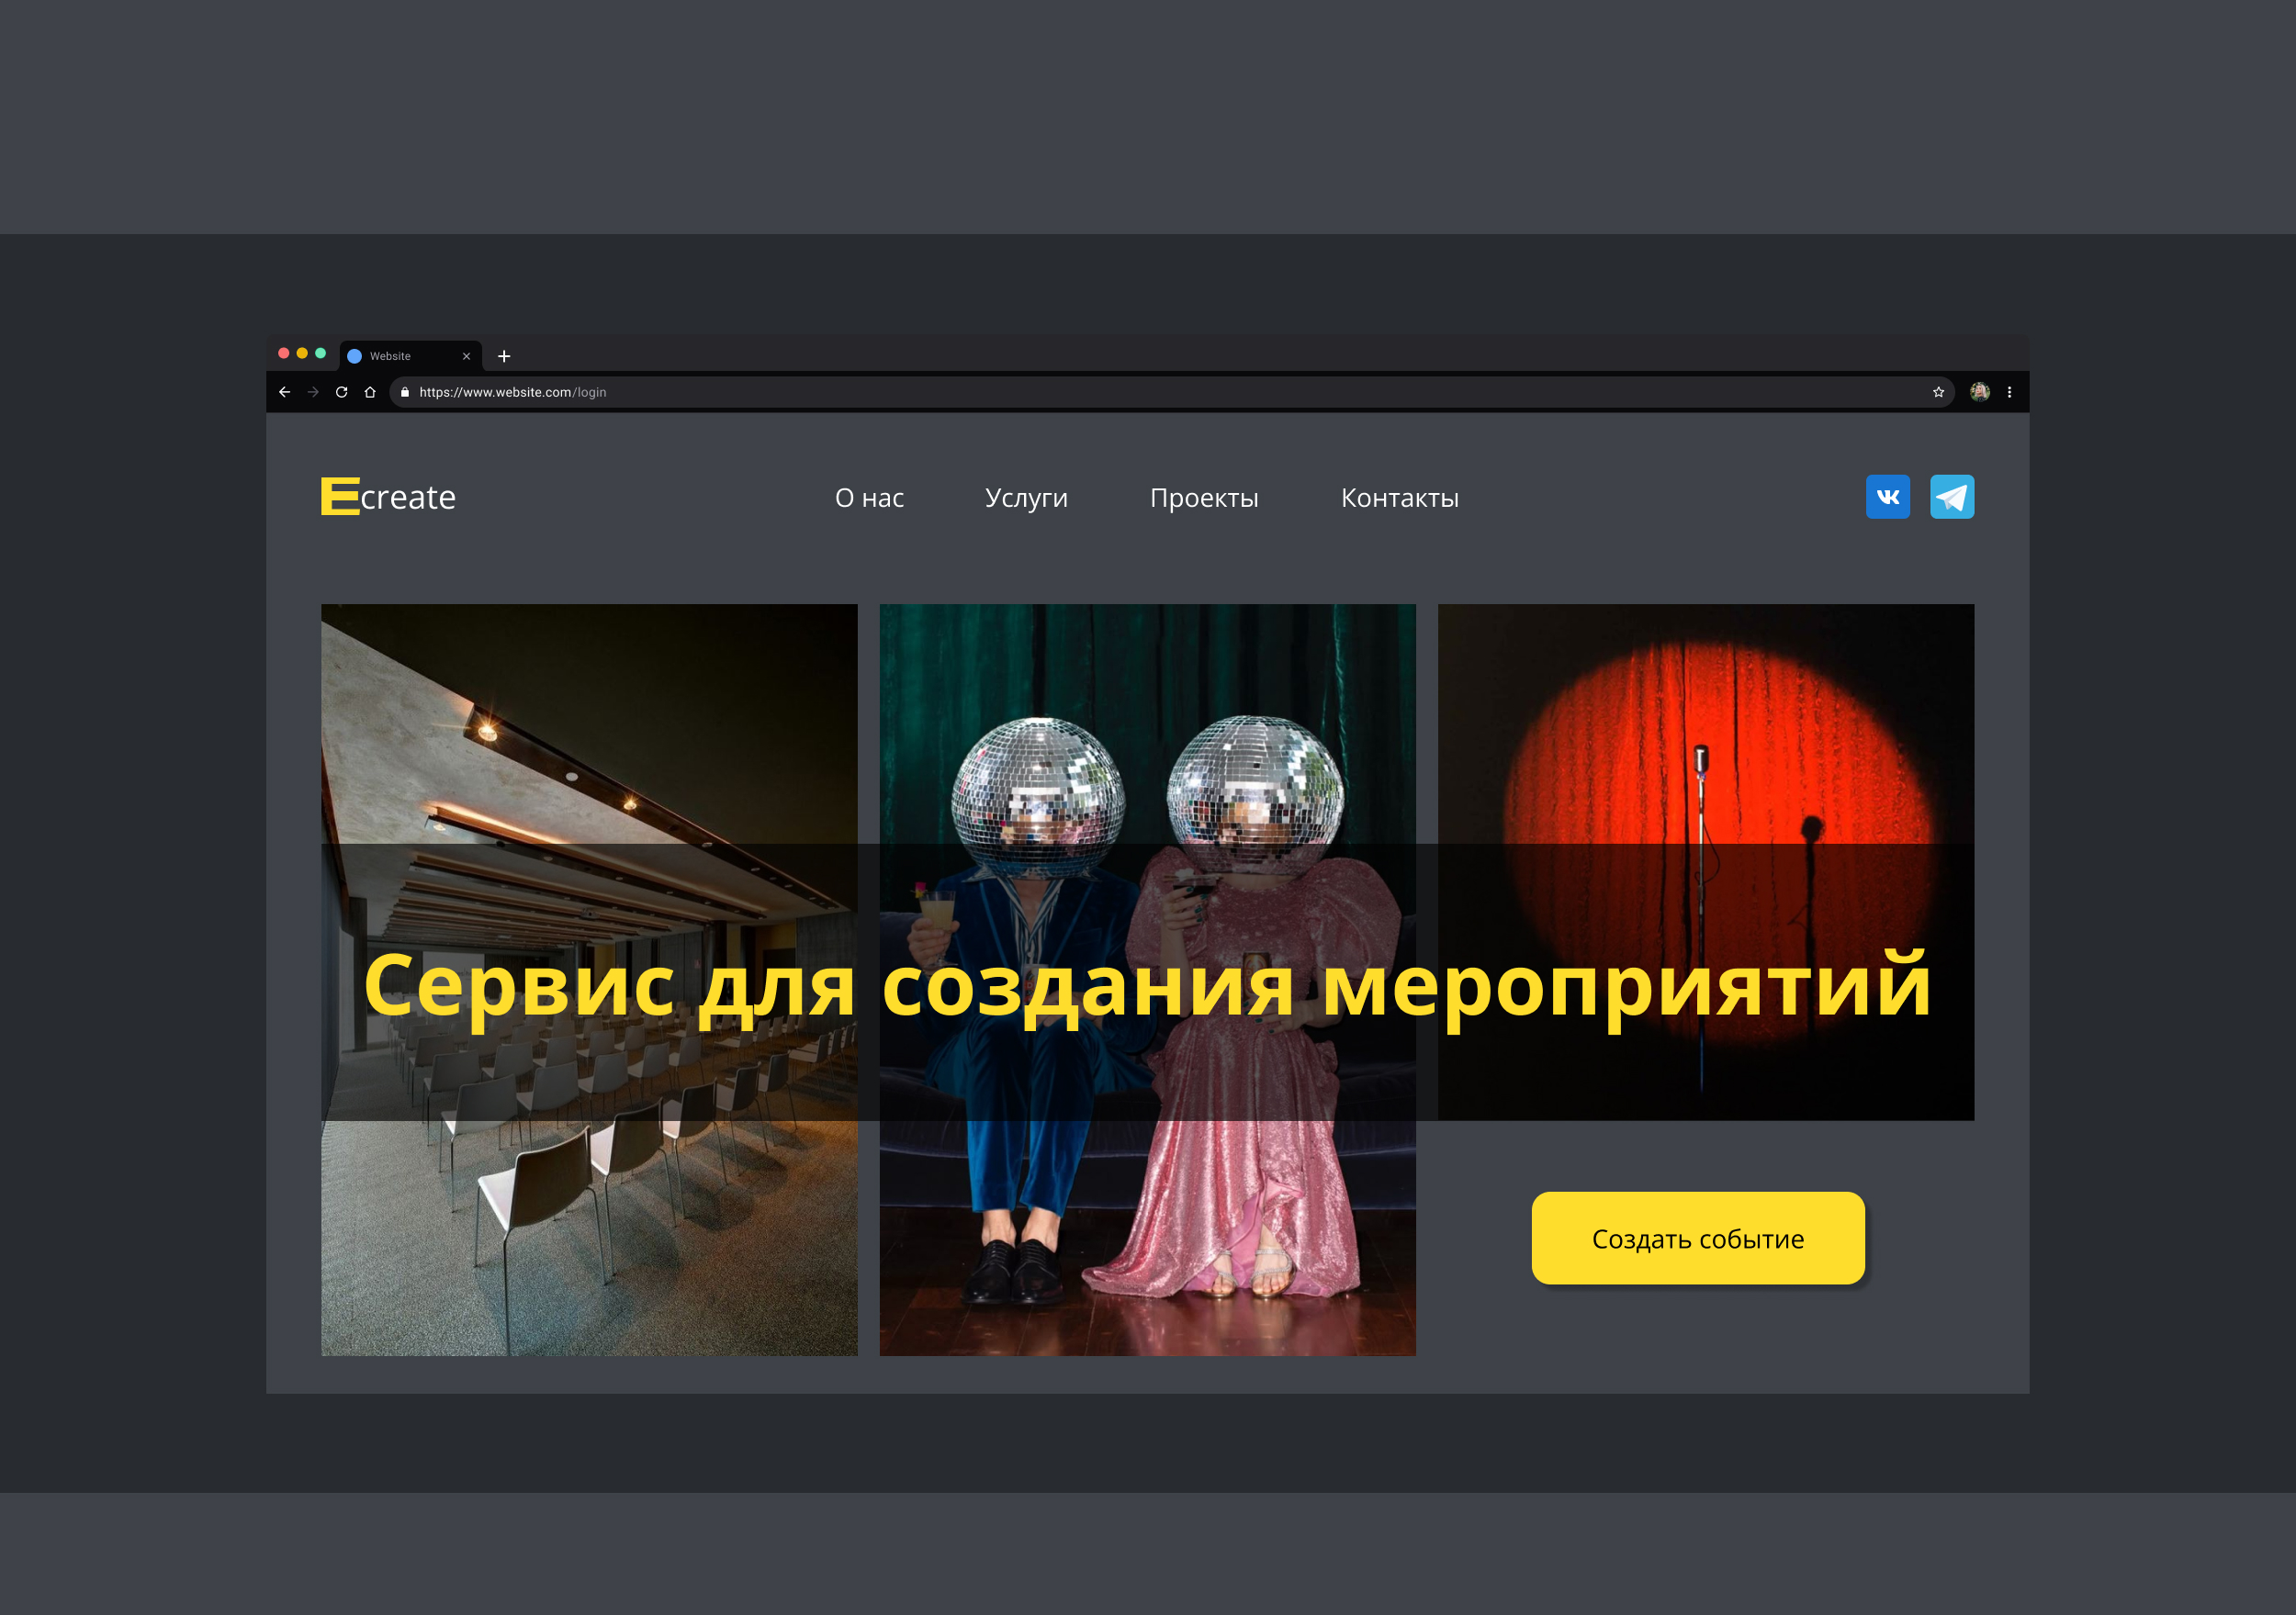Open the VK social media icon
The width and height of the screenshot is (2296, 1615).
1887,497
